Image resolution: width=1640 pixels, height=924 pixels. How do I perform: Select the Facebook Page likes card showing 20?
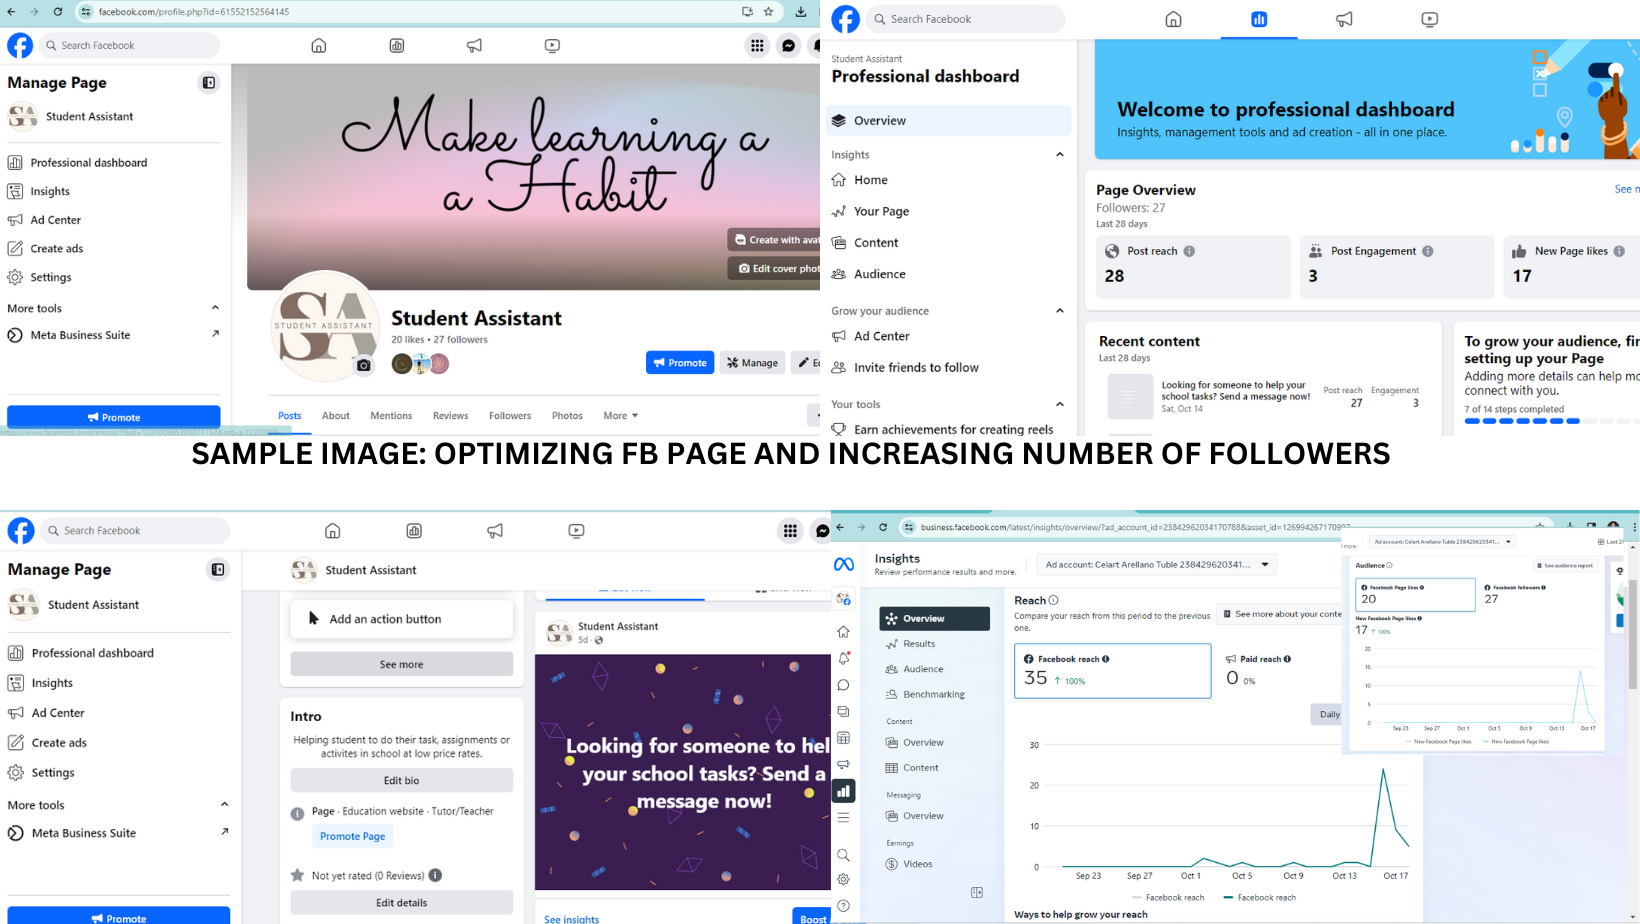coord(1414,594)
